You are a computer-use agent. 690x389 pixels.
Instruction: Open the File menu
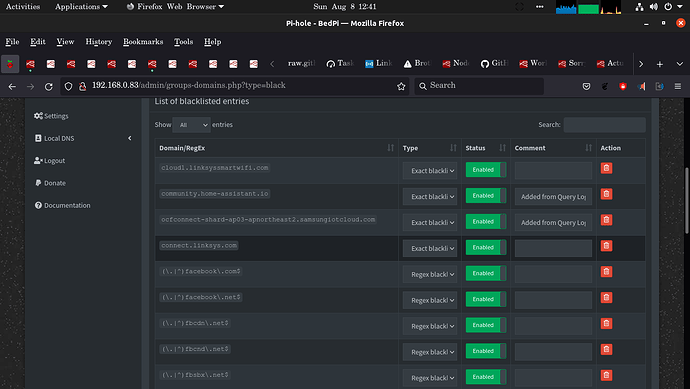(12, 42)
